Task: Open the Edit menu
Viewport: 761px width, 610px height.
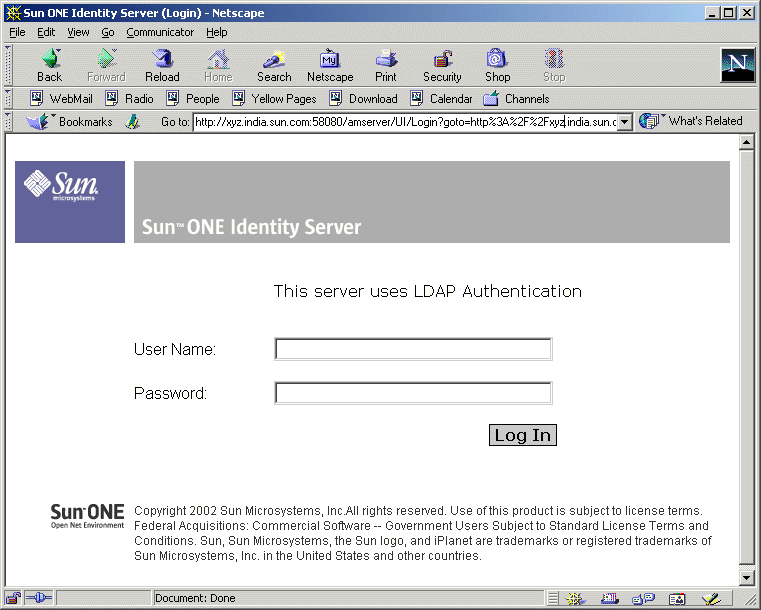Action: click(46, 32)
